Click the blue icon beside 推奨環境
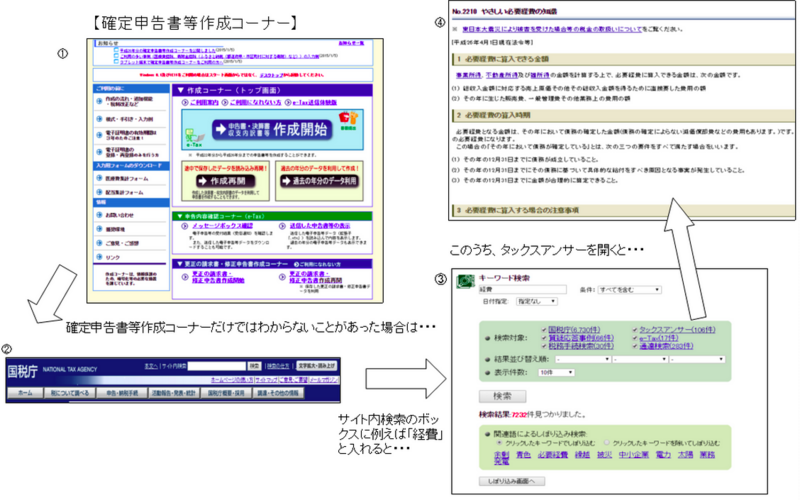Viewport: 800px width, 500px height. pos(99,229)
